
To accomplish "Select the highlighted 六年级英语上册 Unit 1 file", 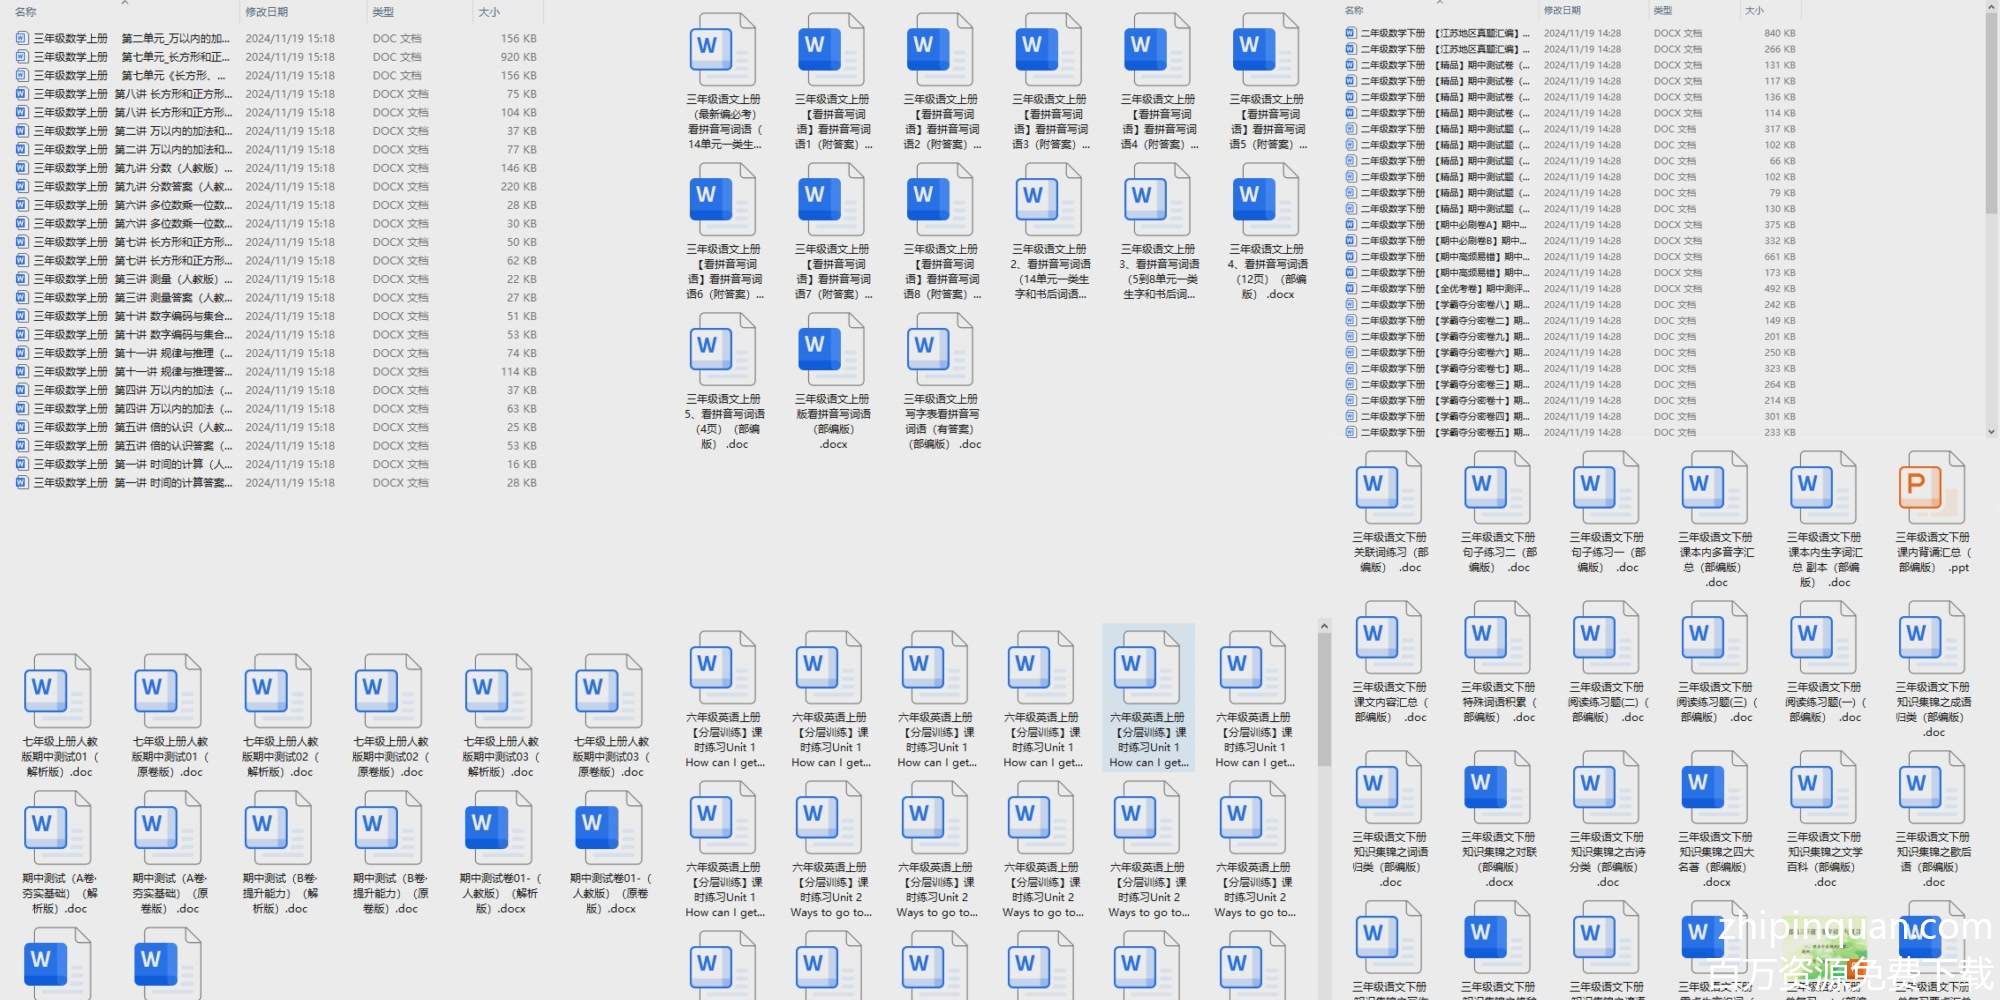I will coord(1148,667).
